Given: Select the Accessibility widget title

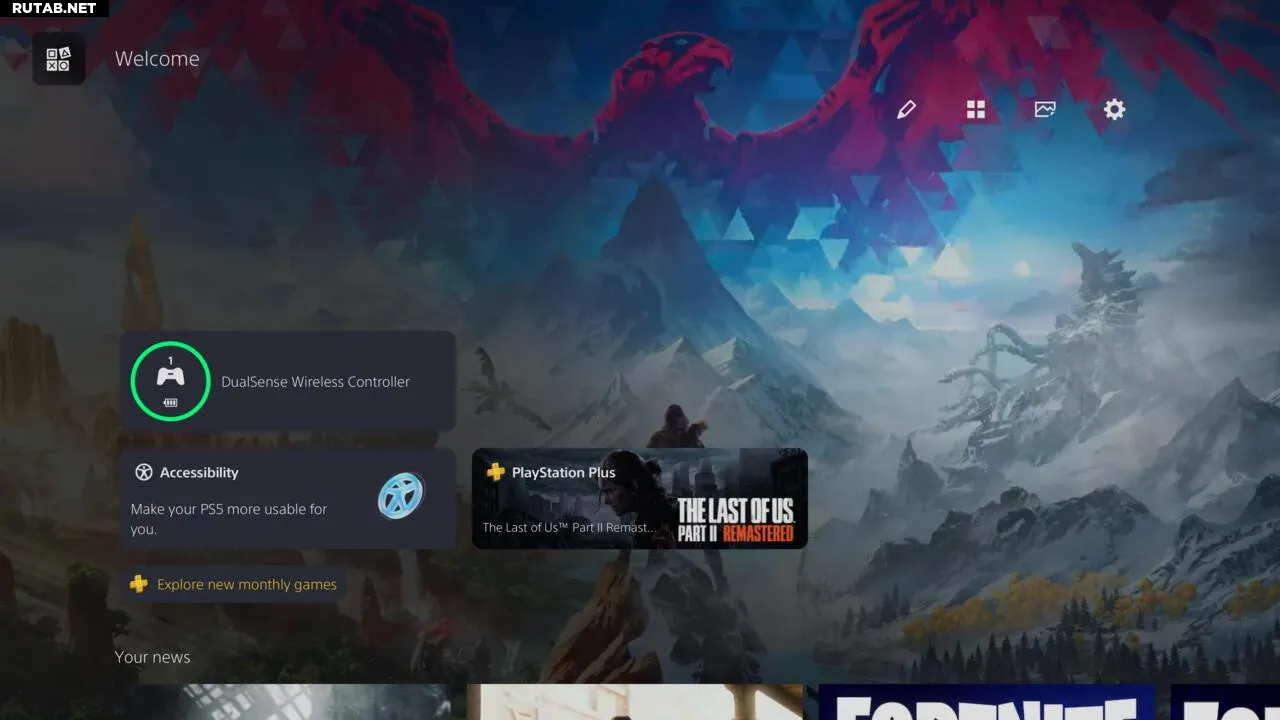Looking at the screenshot, I should 199,473.
